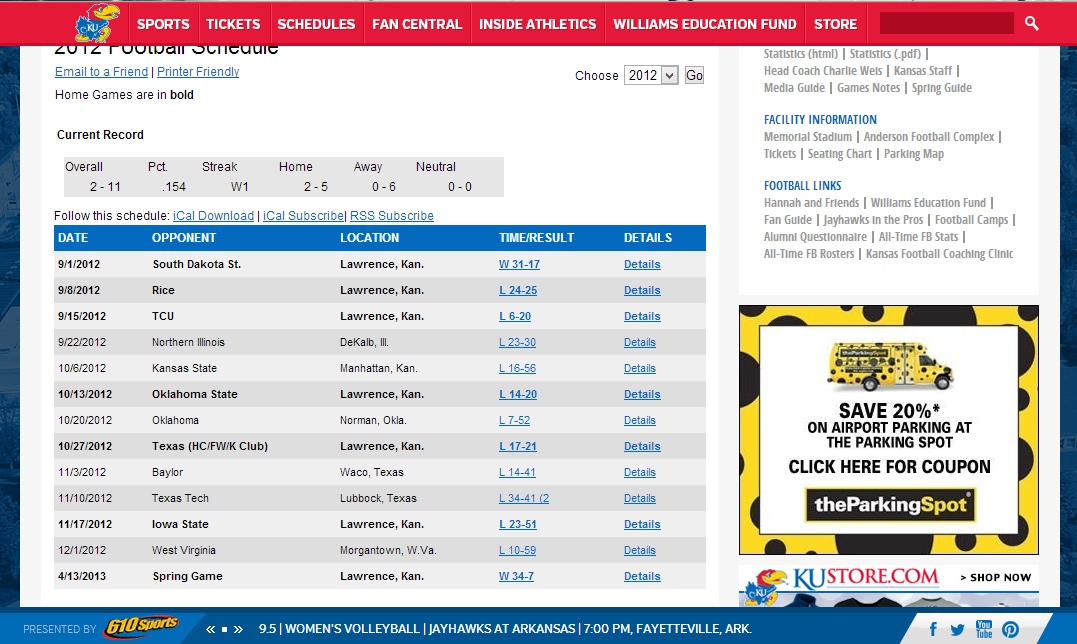The image size is (1077, 644).
Task: Open the Pinterest icon in footer bar
Action: pyautogui.click(x=1010, y=630)
